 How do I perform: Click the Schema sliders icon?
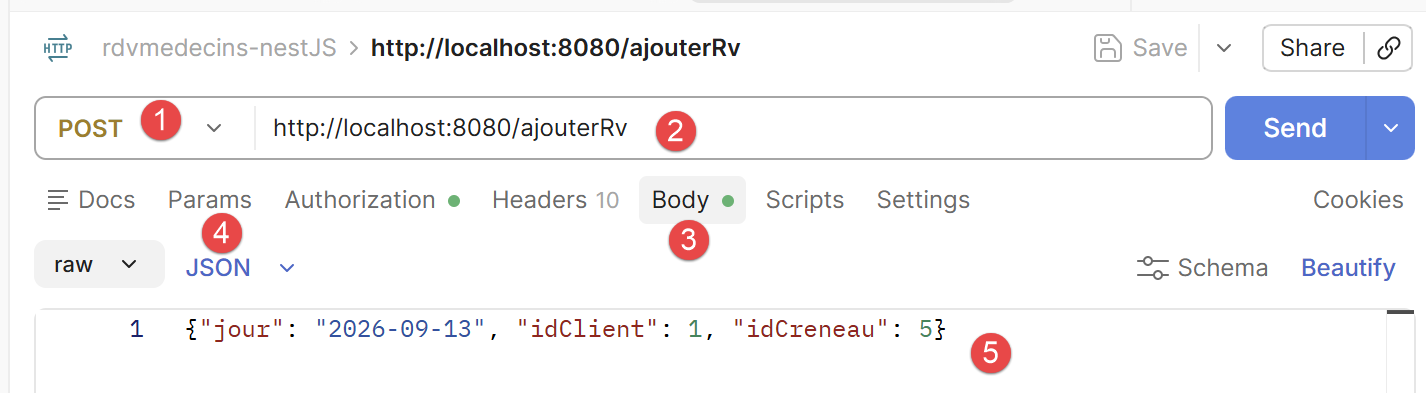[1153, 268]
